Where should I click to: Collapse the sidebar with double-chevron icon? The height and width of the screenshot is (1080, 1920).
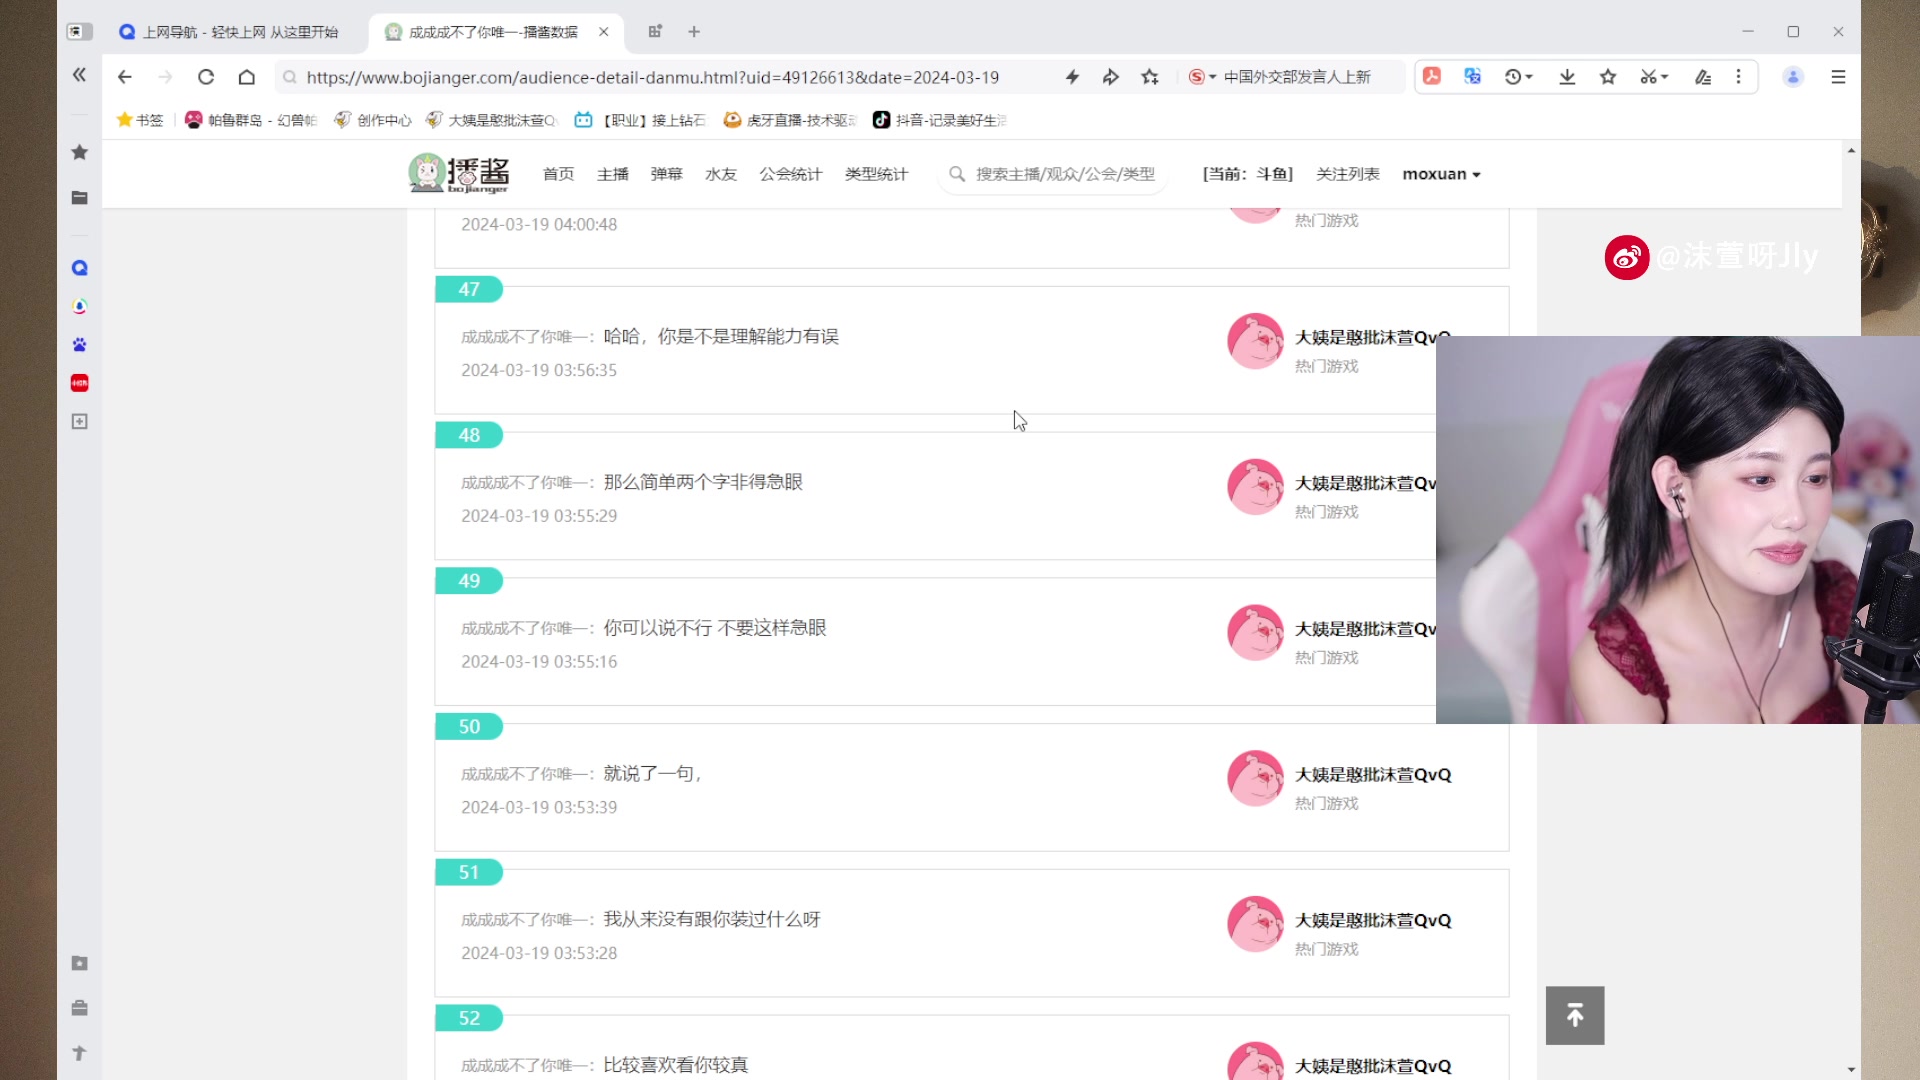tap(80, 75)
